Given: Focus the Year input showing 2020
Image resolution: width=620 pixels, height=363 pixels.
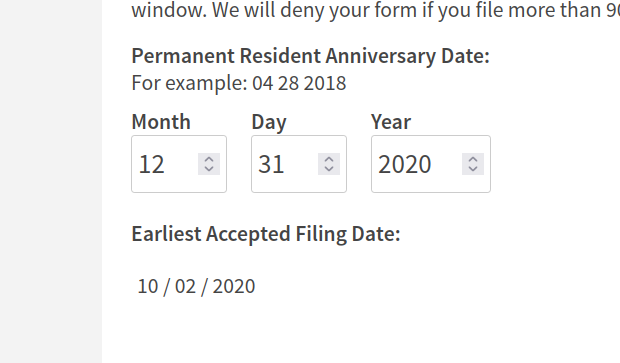Looking at the screenshot, I should [x=431, y=164].
